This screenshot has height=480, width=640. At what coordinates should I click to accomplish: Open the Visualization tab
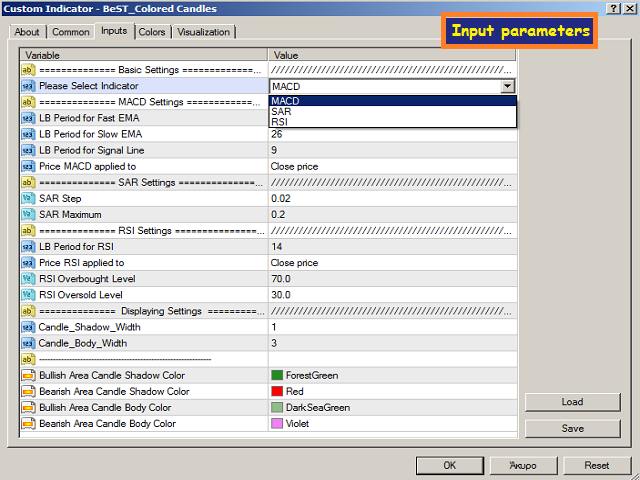[203, 32]
